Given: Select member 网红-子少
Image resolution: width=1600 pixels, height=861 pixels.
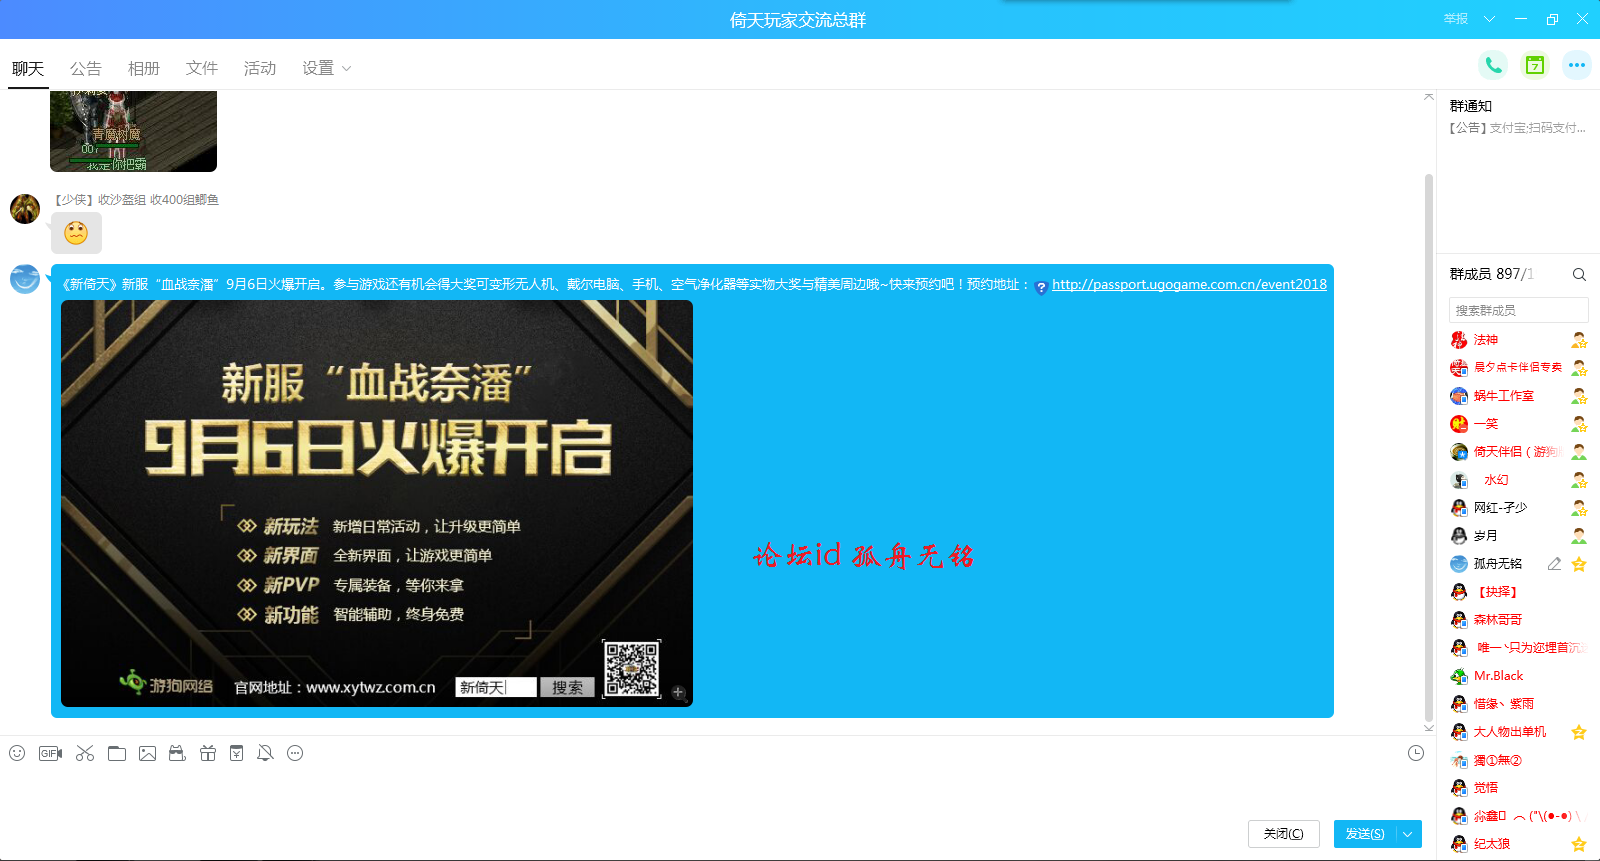Looking at the screenshot, I should (1500, 508).
